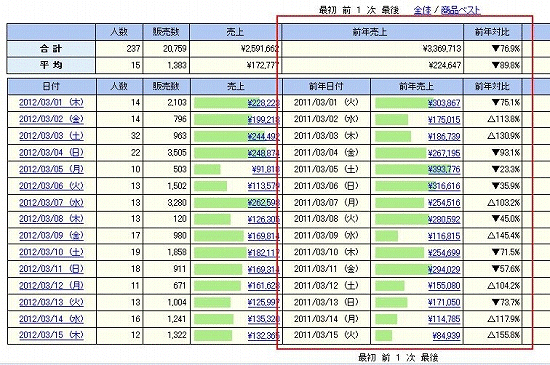Open previous-year sales ¥393,776 link
The width and height of the screenshot is (550, 365).
click(x=444, y=170)
